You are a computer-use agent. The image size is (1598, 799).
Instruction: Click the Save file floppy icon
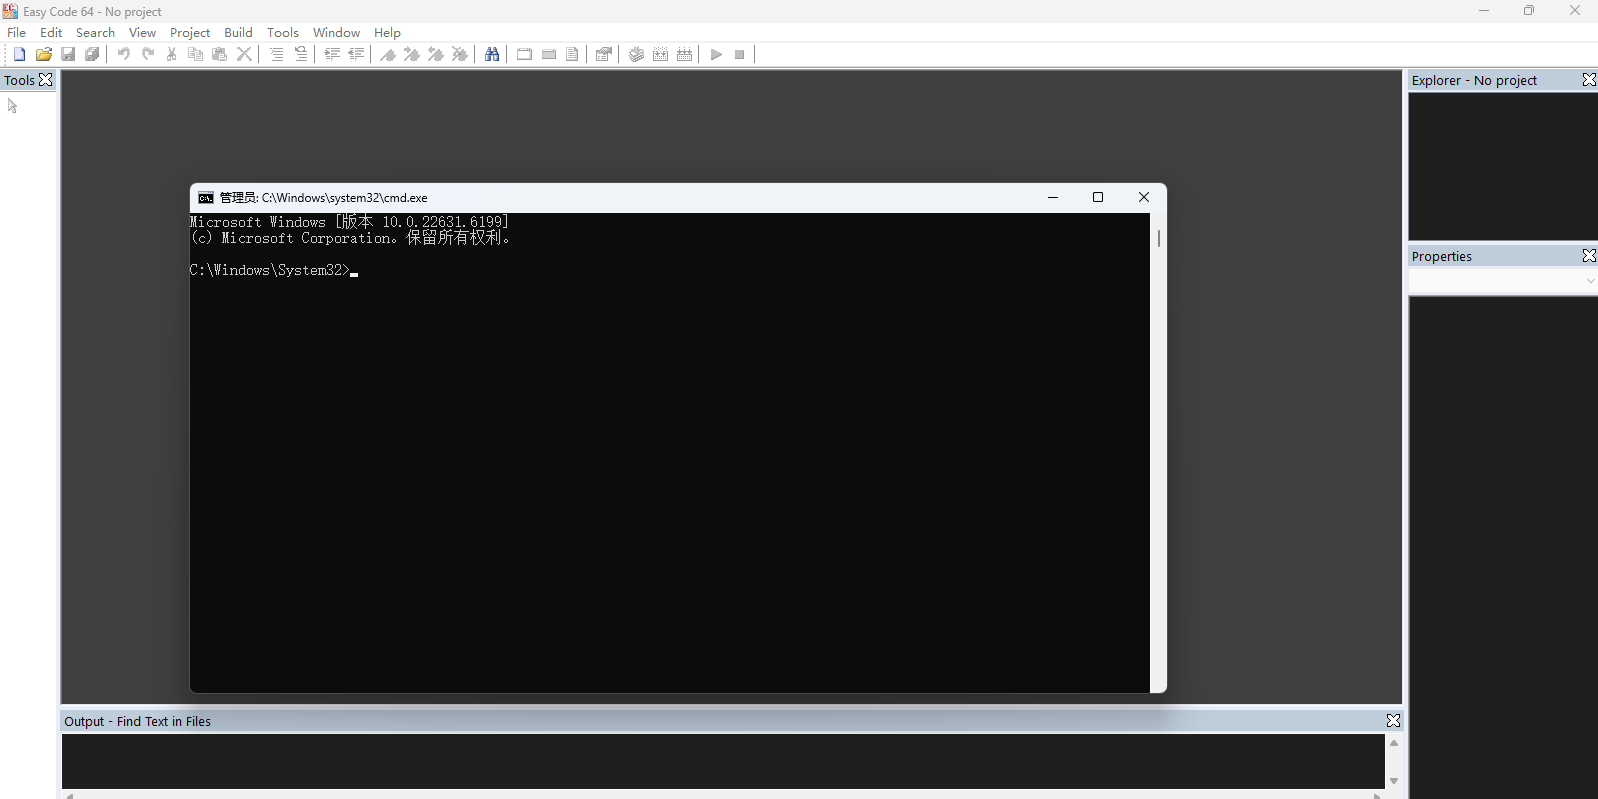click(x=68, y=54)
